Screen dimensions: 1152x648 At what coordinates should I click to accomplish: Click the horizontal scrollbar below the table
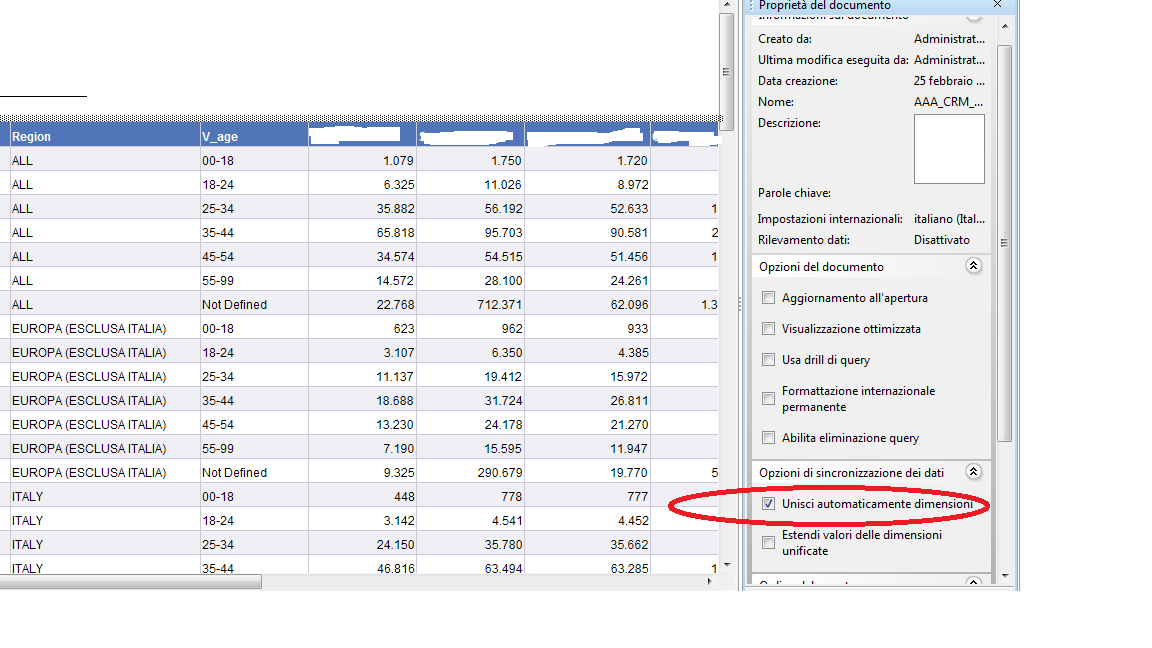(130, 580)
